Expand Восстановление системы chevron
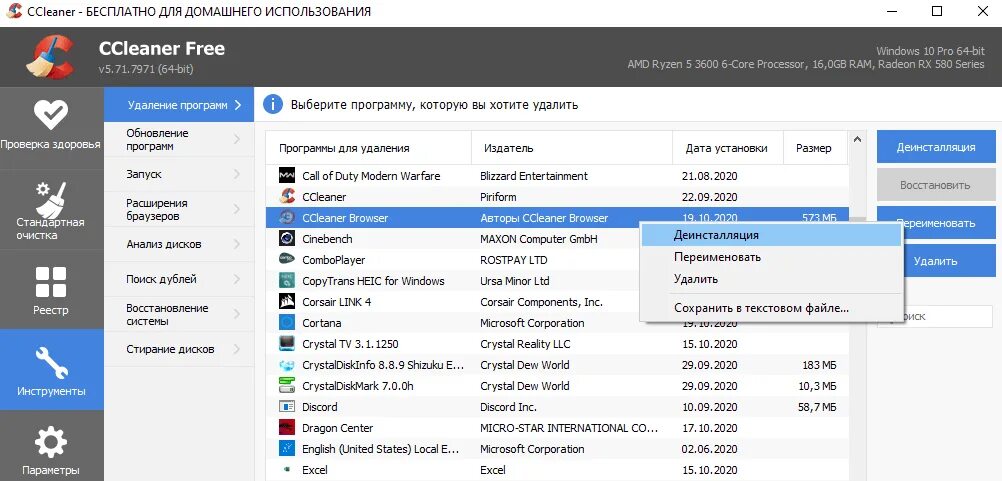 pos(236,314)
